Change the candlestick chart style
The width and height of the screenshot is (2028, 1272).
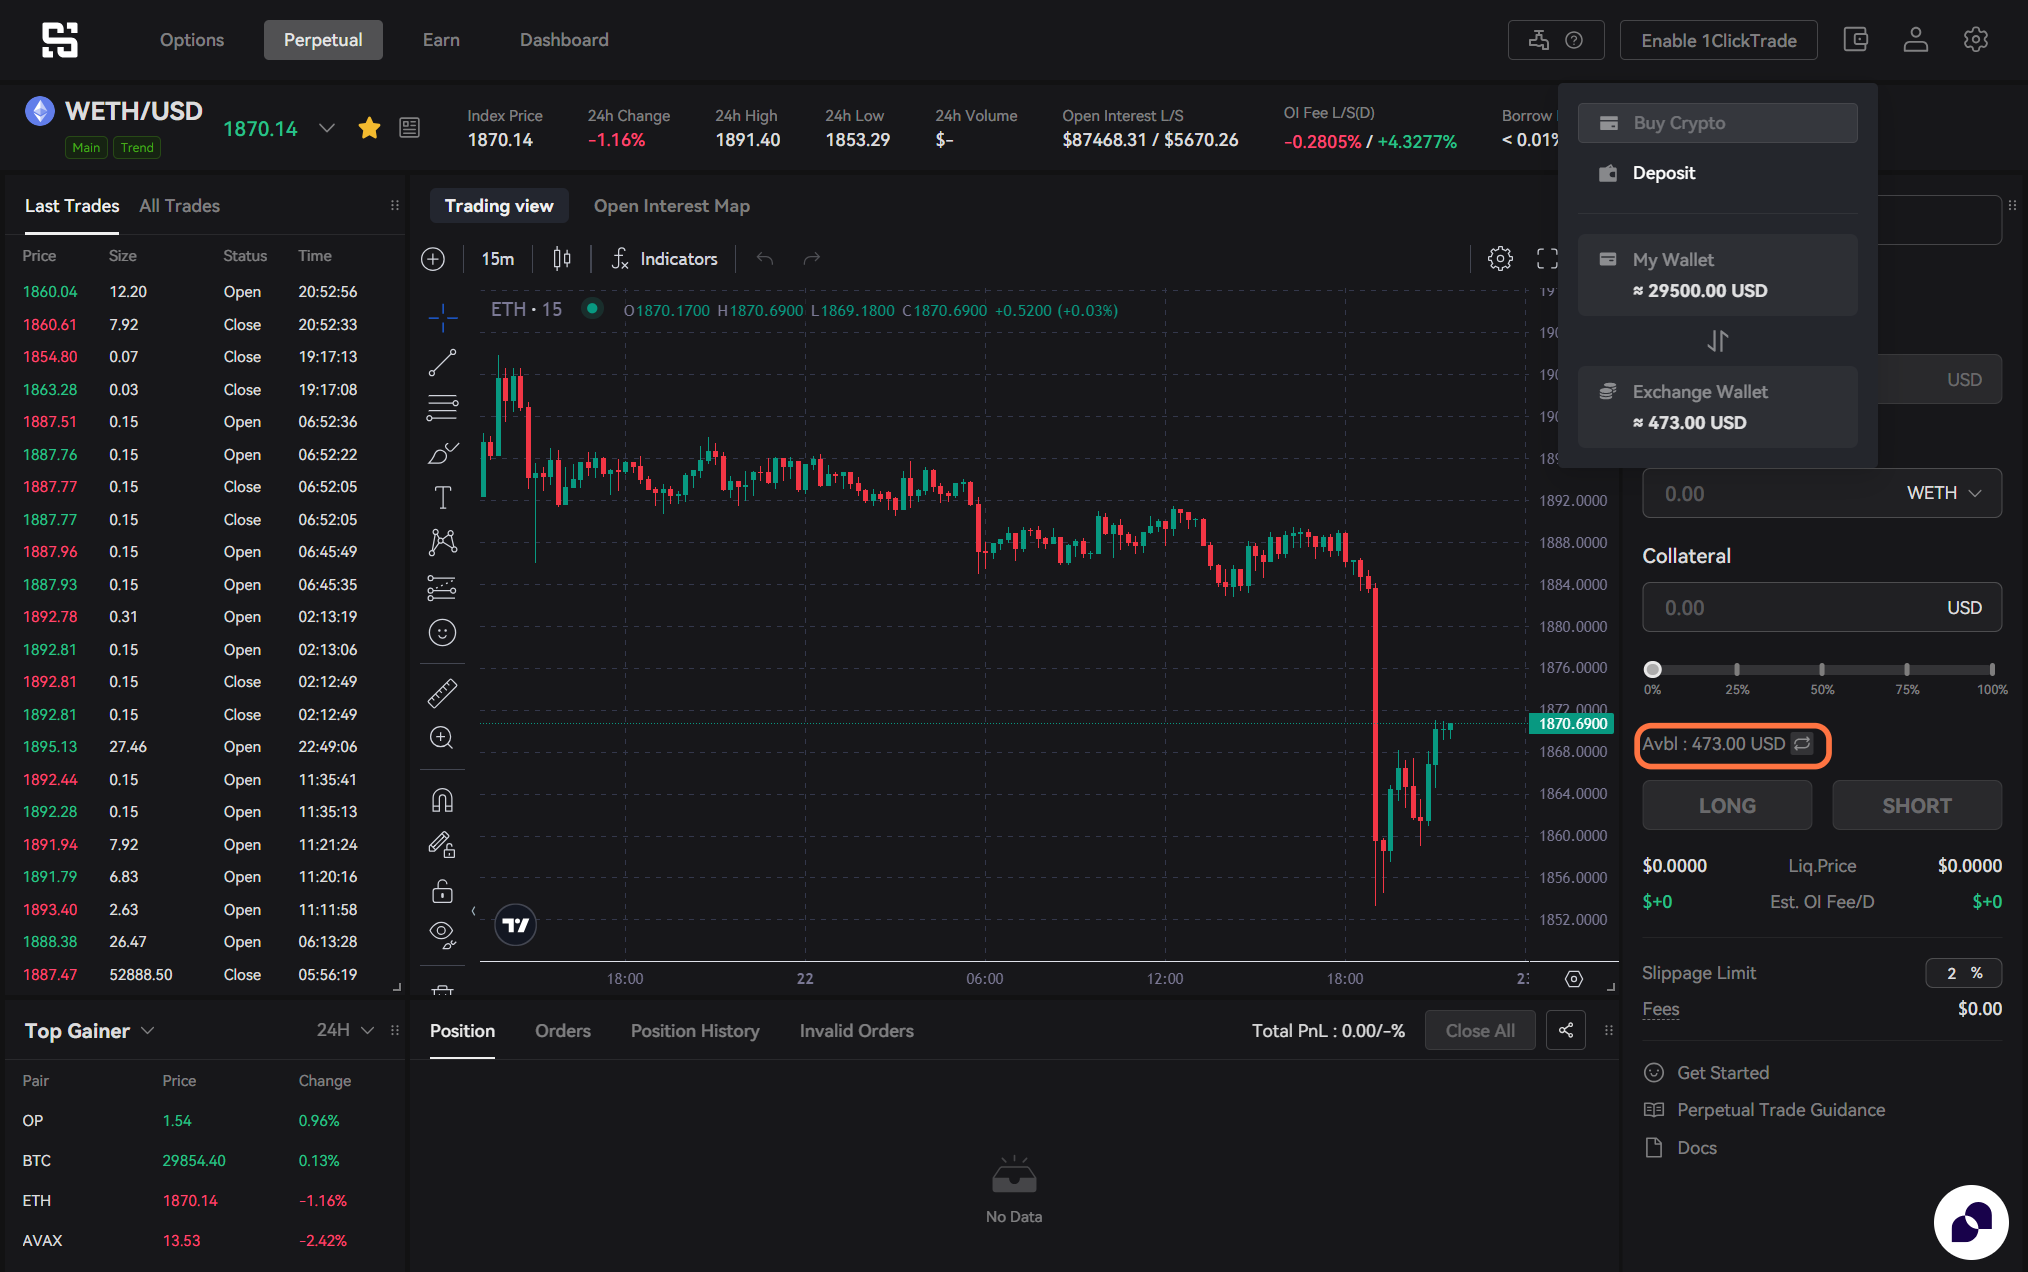[x=562, y=259]
